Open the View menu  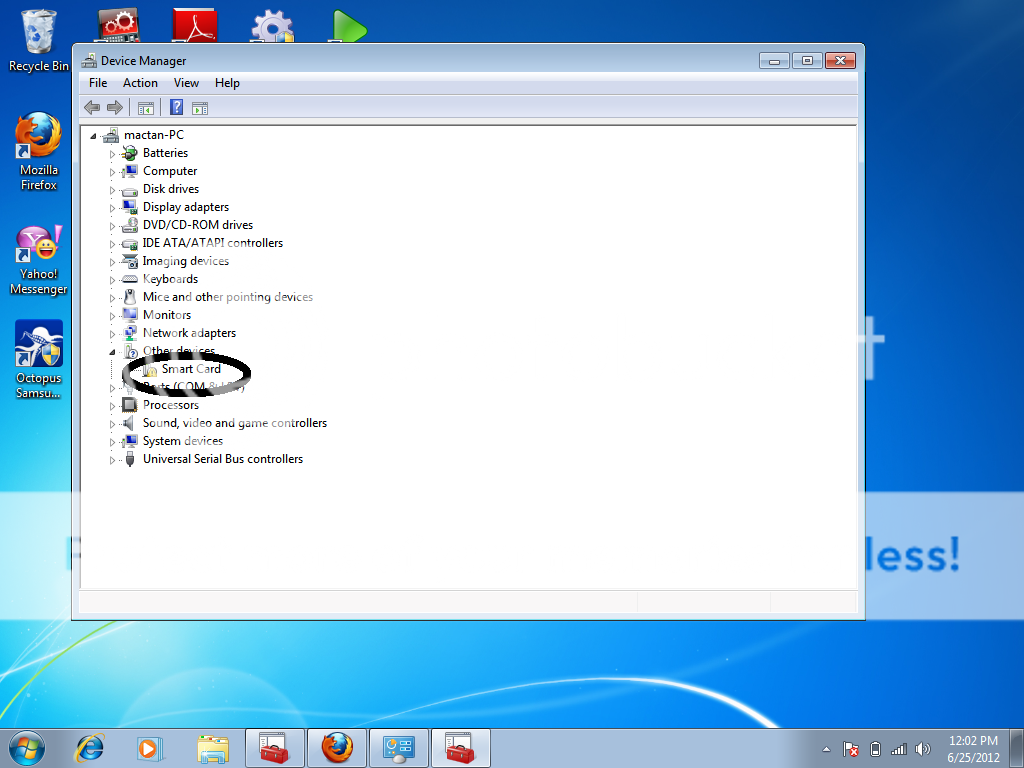(x=186, y=83)
